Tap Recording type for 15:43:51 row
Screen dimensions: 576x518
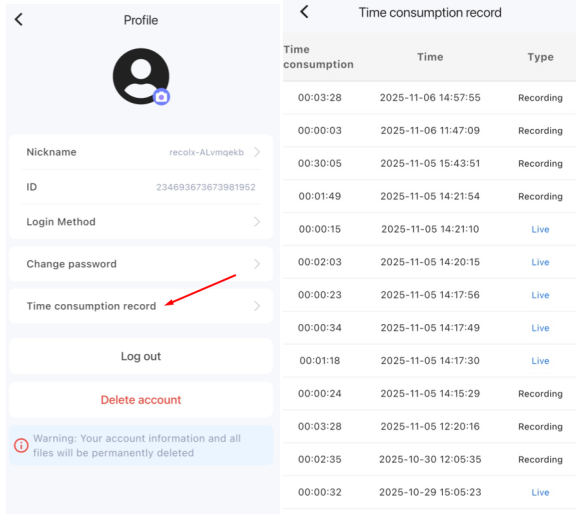point(540,164)
